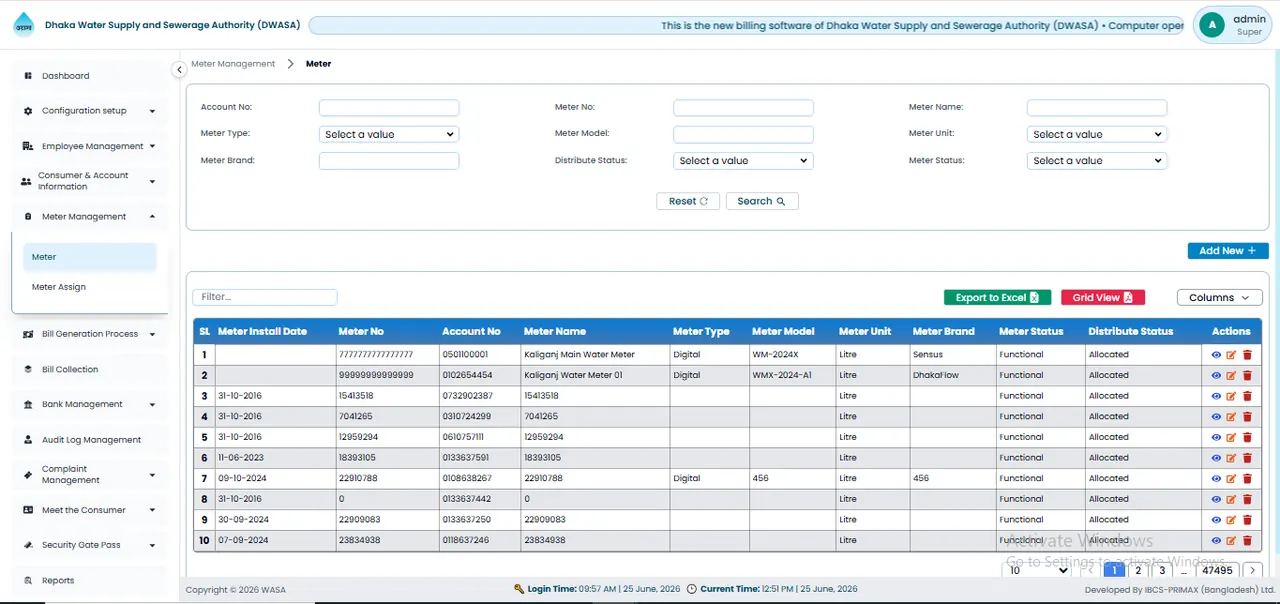Open the Meter Unit dropdown

click(1096, 134)
